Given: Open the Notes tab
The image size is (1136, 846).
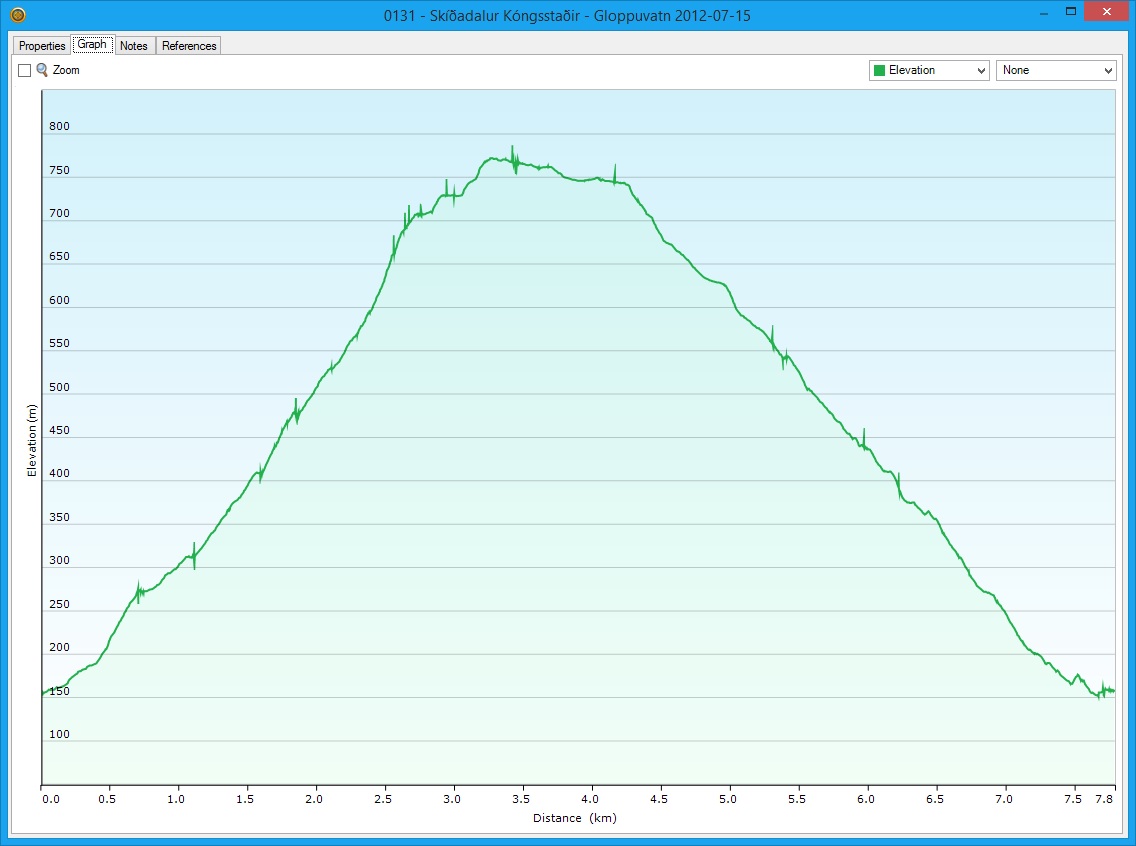Looking at the screenshot, I should click(x=134, y=46).
